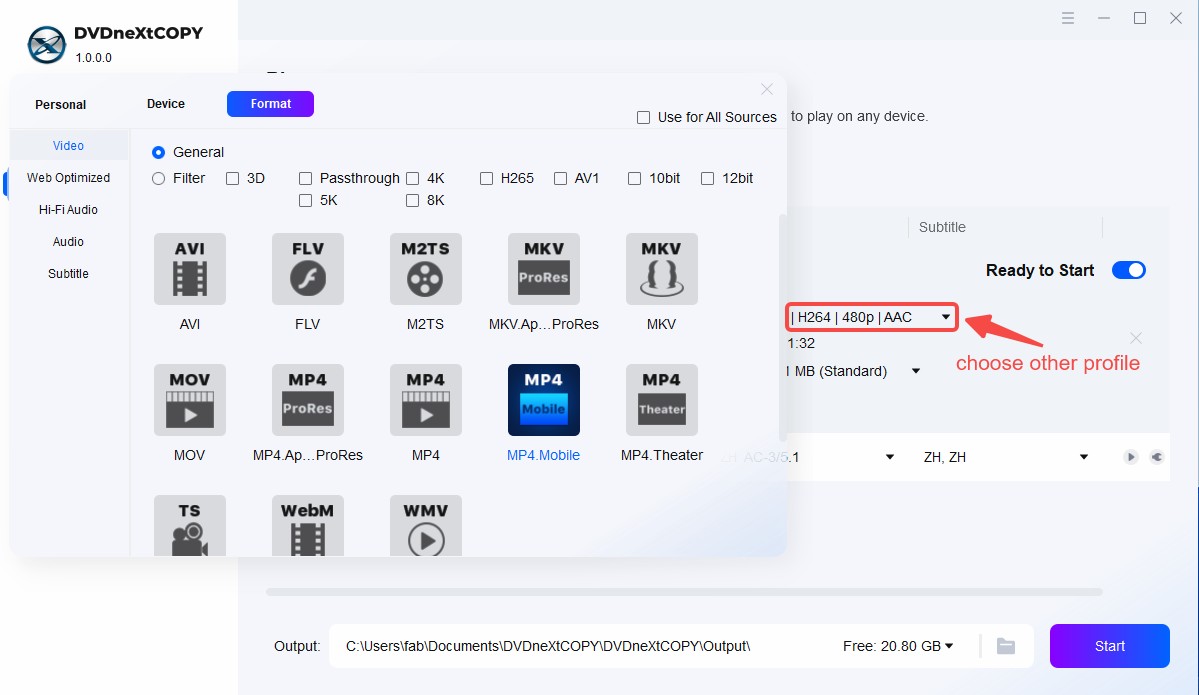Click round icon right of the play button
This screenshot has height=695, width=1199.
[x=1157, y=457]
